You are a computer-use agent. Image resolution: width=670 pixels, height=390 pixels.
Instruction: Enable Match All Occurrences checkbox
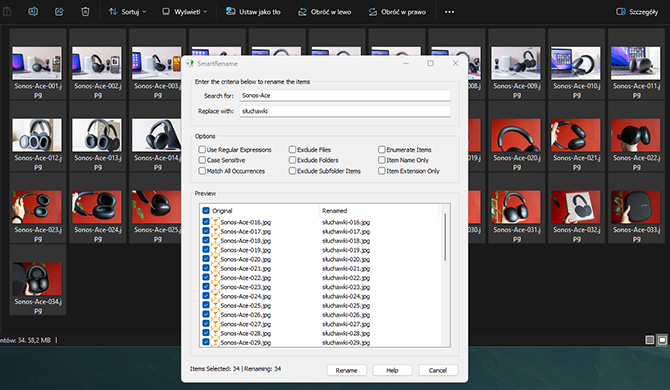(x=202, y=171)
